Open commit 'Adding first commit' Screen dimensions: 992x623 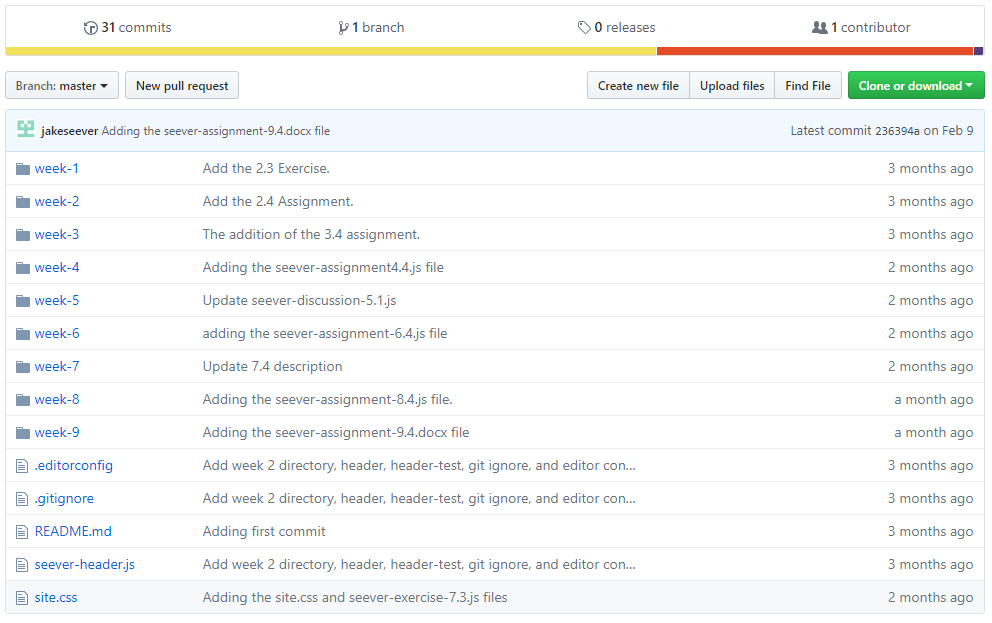pyautogui.click(x=264, y=531)
